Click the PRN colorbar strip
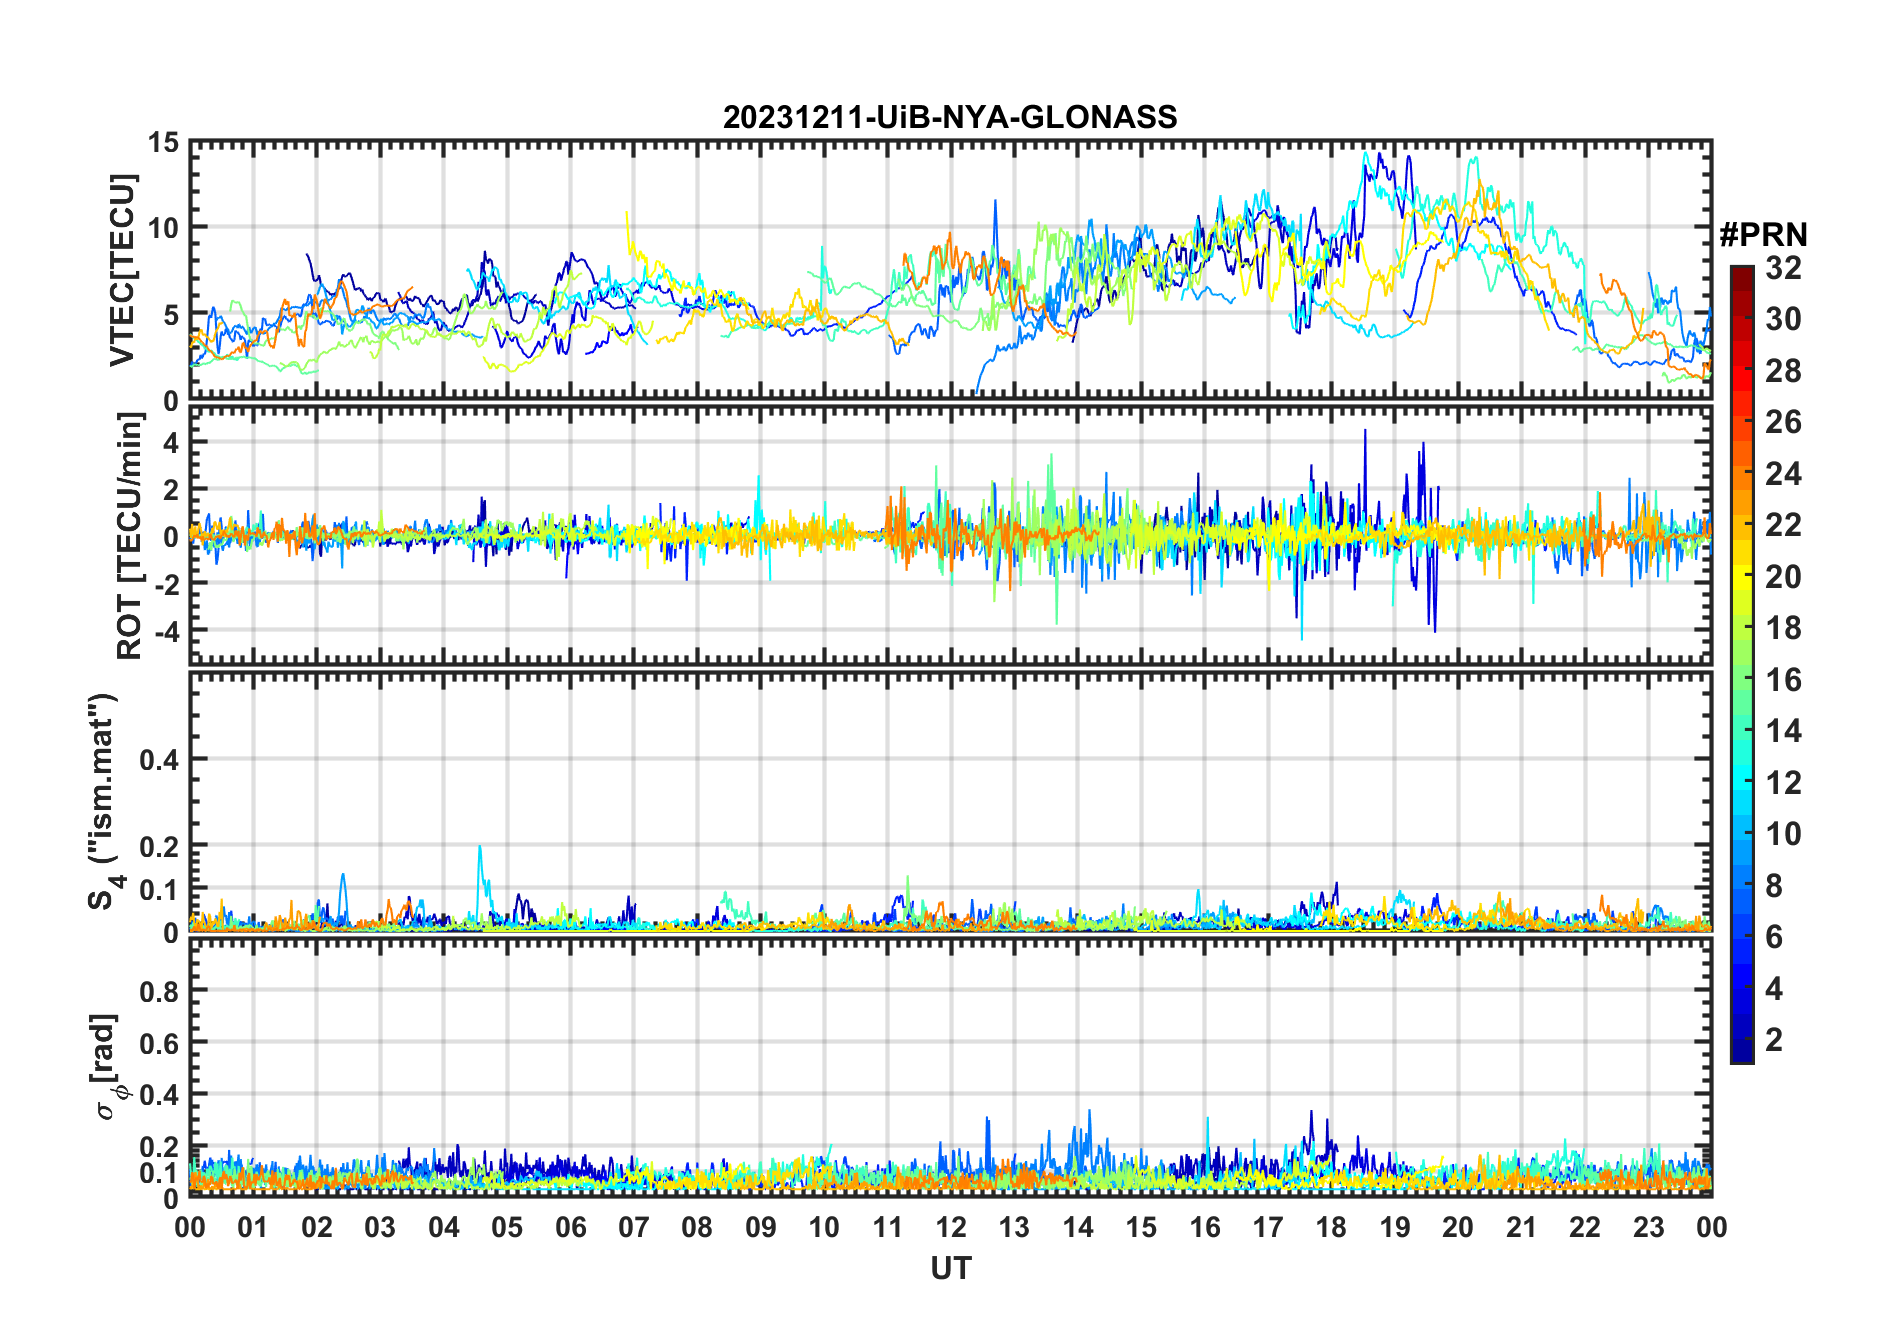1902x1330 pixels. 1742,664
